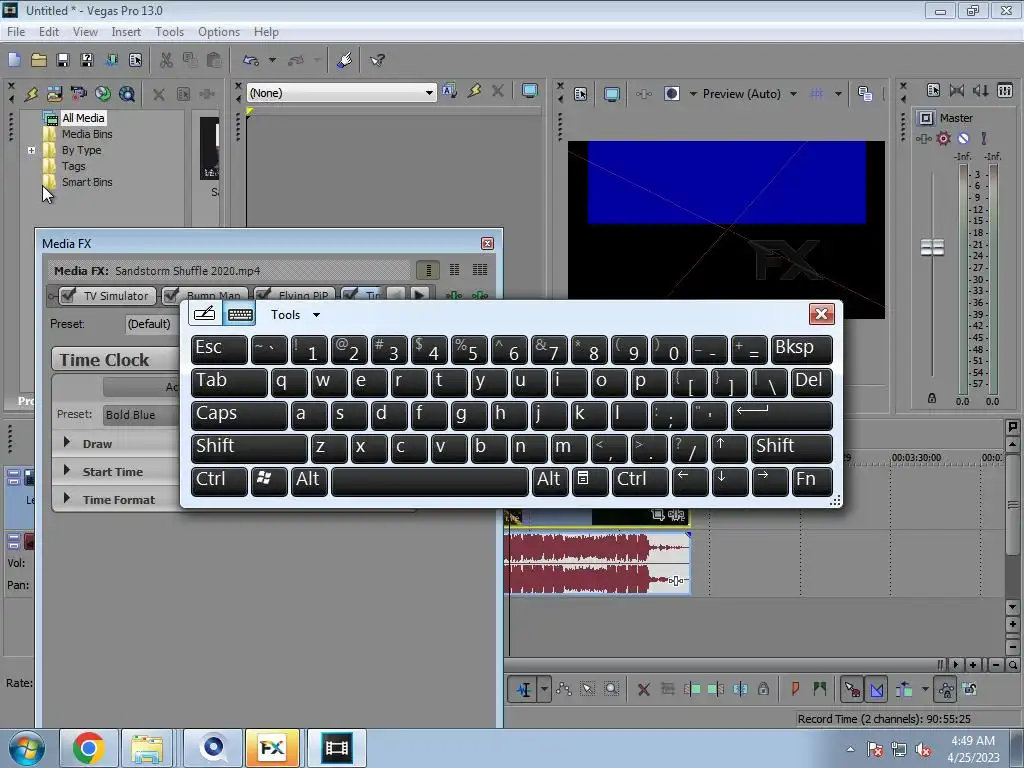Toggle Automatic Crossfades icon
Image resolution: width=1024 pixels, height=768 pixels.
click(876, 689)
